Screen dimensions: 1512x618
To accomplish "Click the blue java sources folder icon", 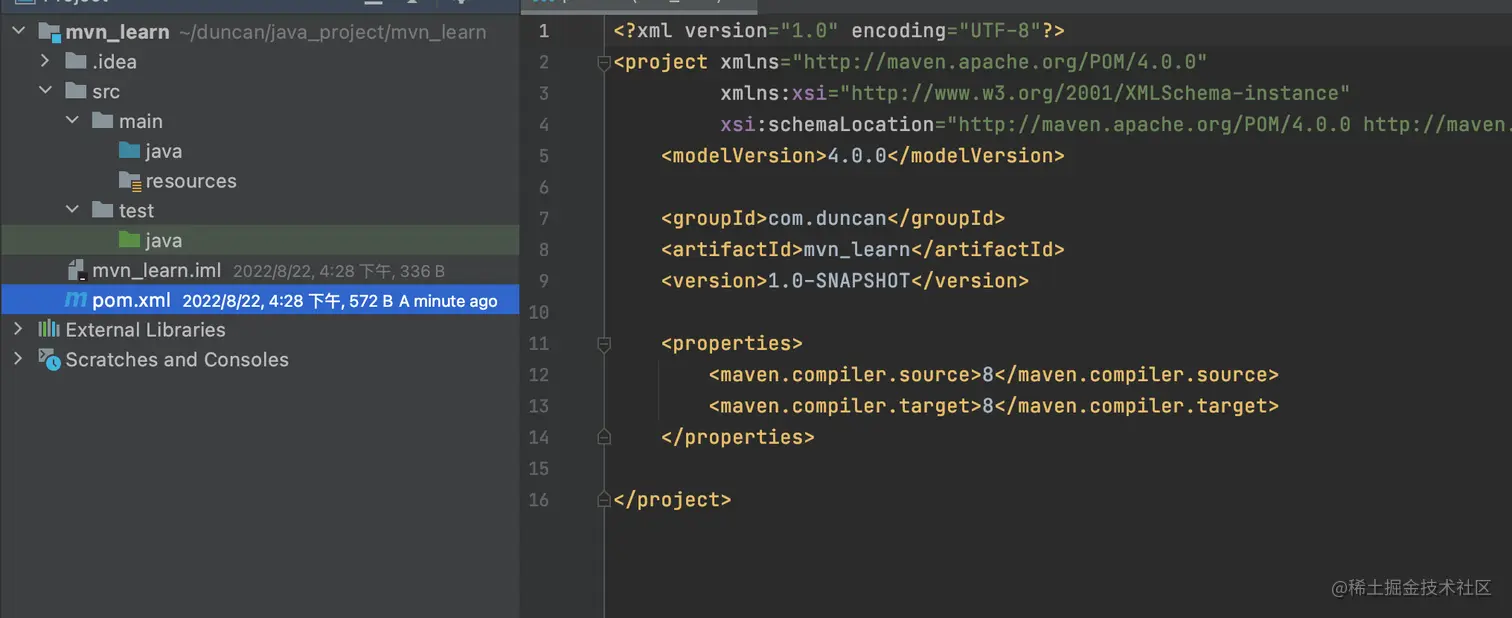I will tap(129, 151).
